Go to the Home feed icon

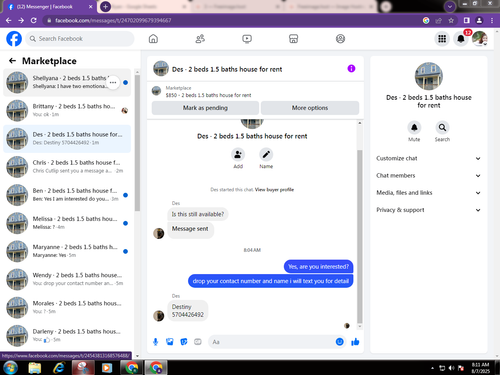153,39
